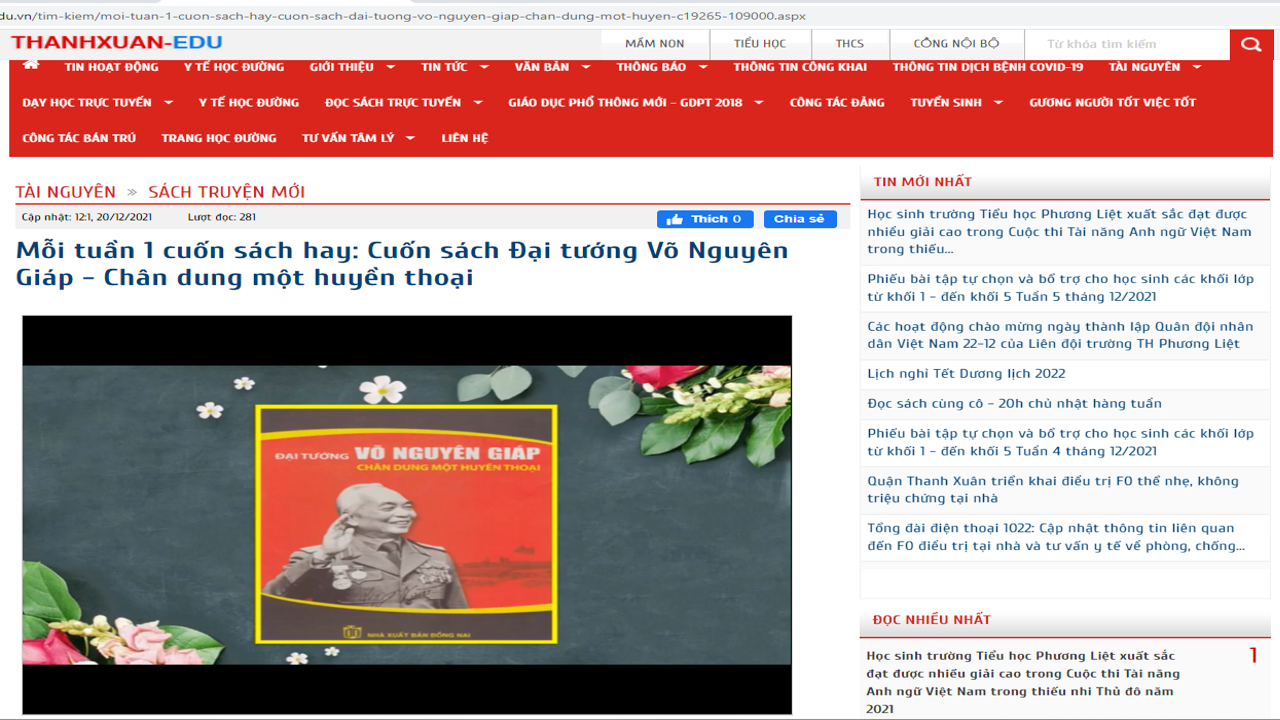Open the MẦM NON tab
The image size is (1280, 720).
(x=654, y=44)
